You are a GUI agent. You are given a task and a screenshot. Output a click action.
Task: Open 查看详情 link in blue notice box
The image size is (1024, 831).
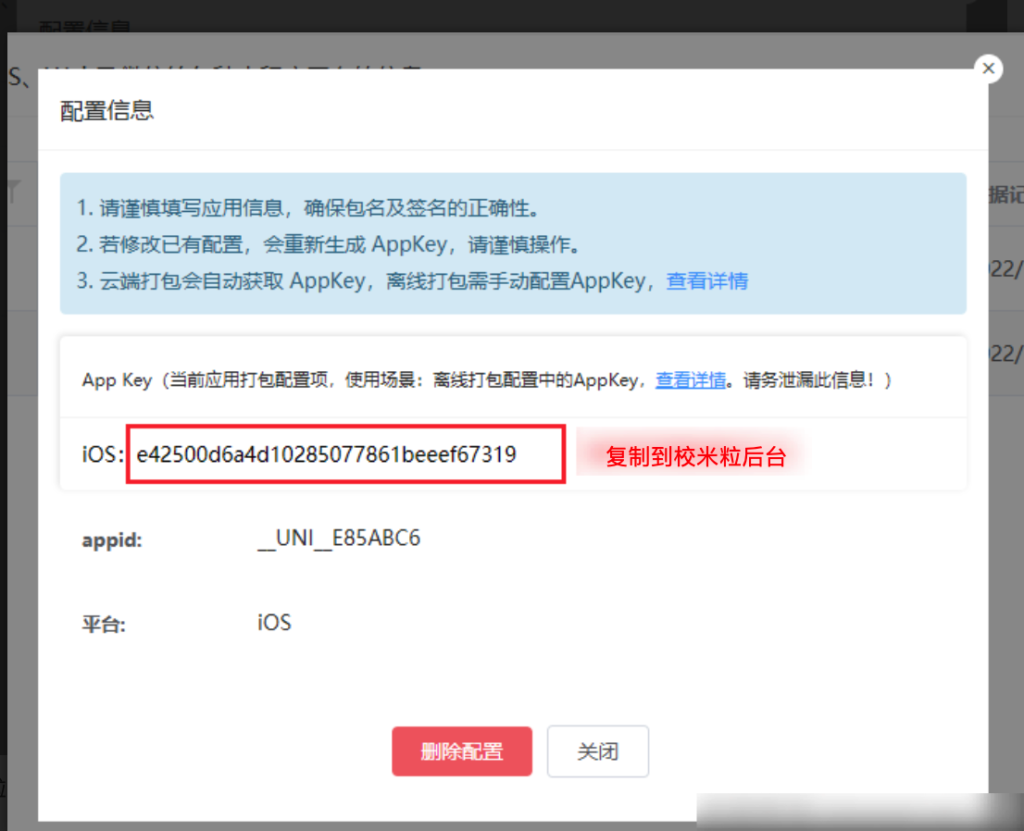click(707, 281)
